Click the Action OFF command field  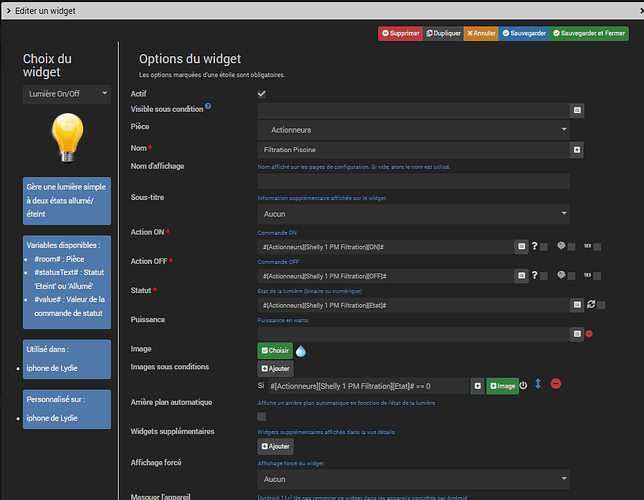click(386, 276)
